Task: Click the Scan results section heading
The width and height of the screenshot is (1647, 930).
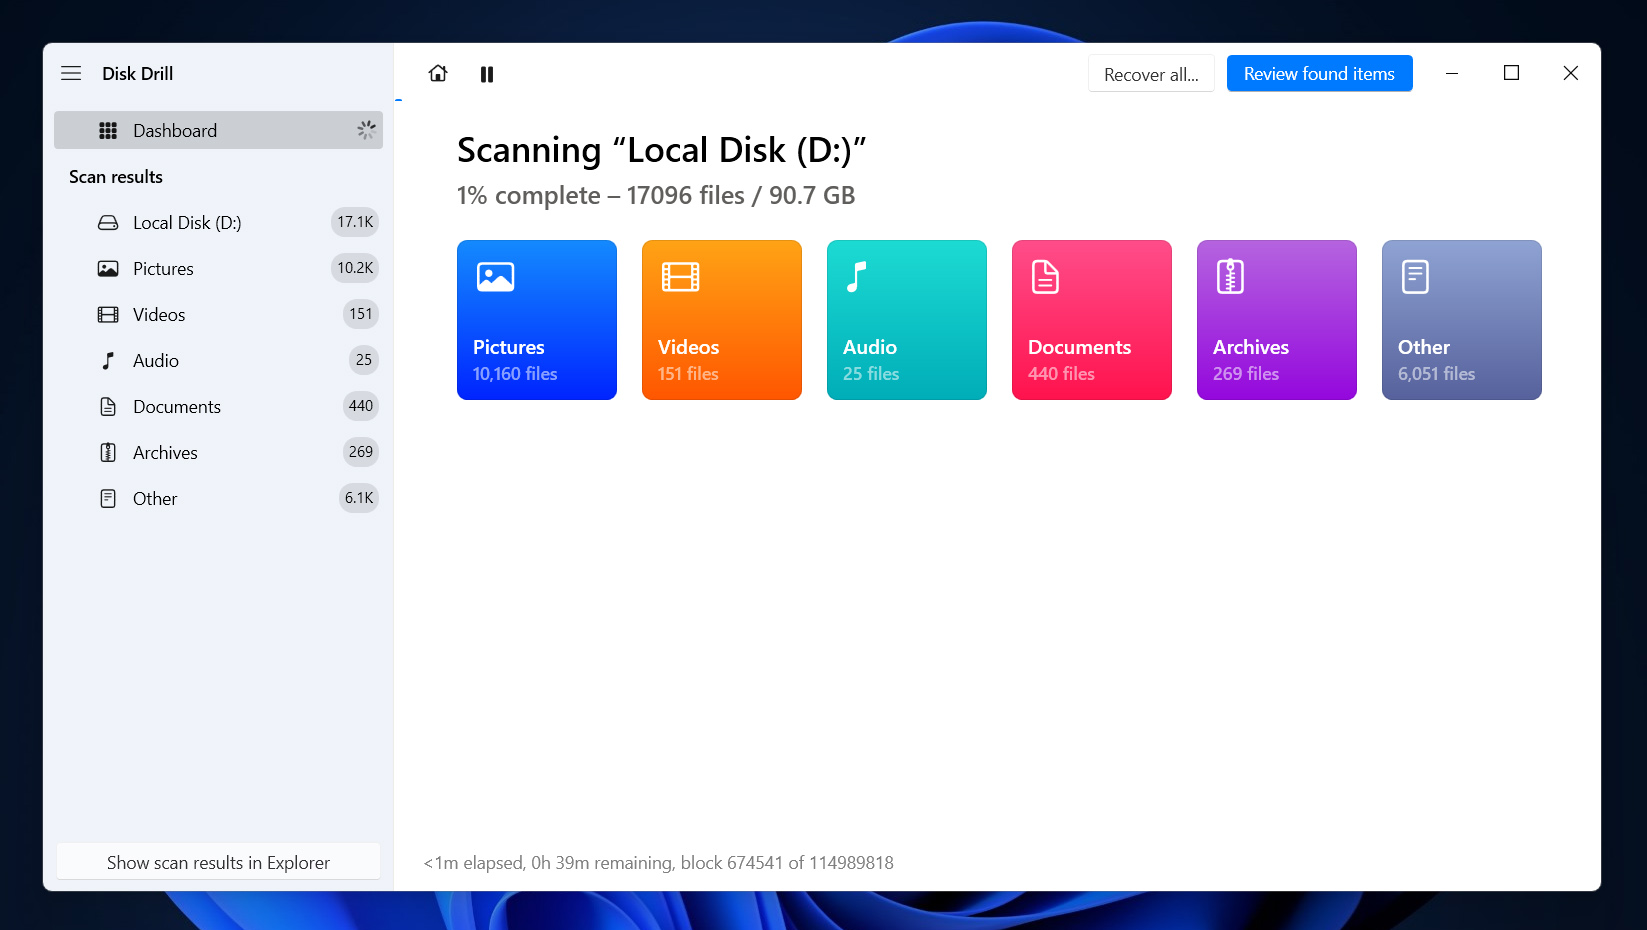Action: coord(116,177)
